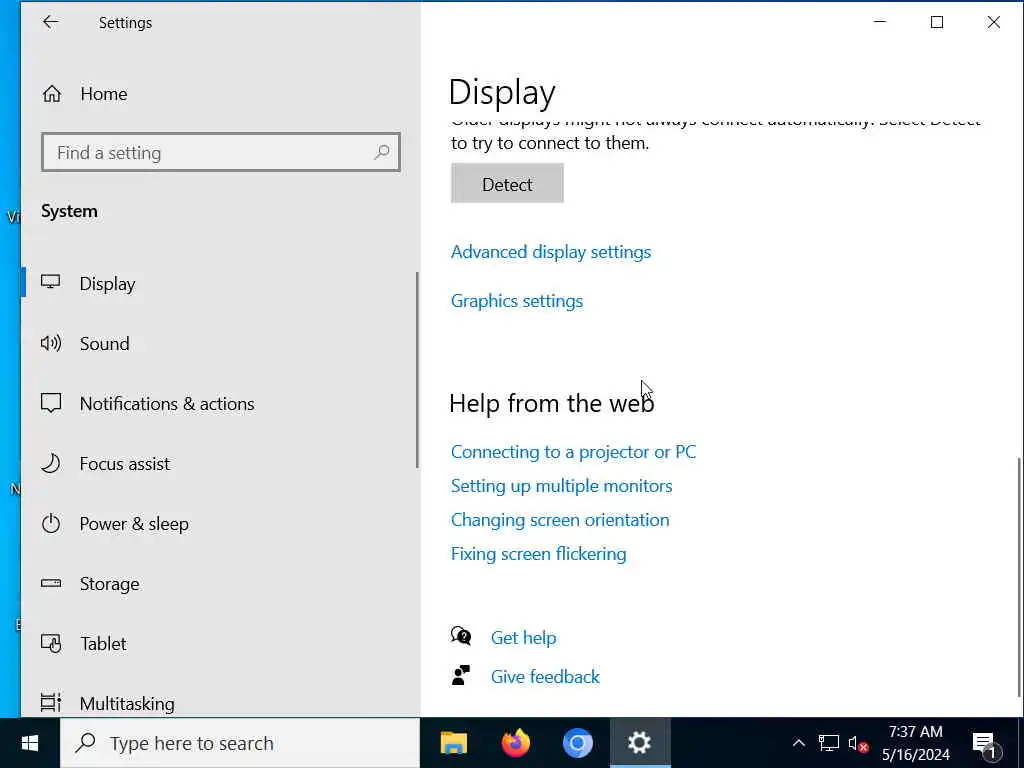
Task: Click the magnifier icon in Find a setting
Action: pos(382,153)
